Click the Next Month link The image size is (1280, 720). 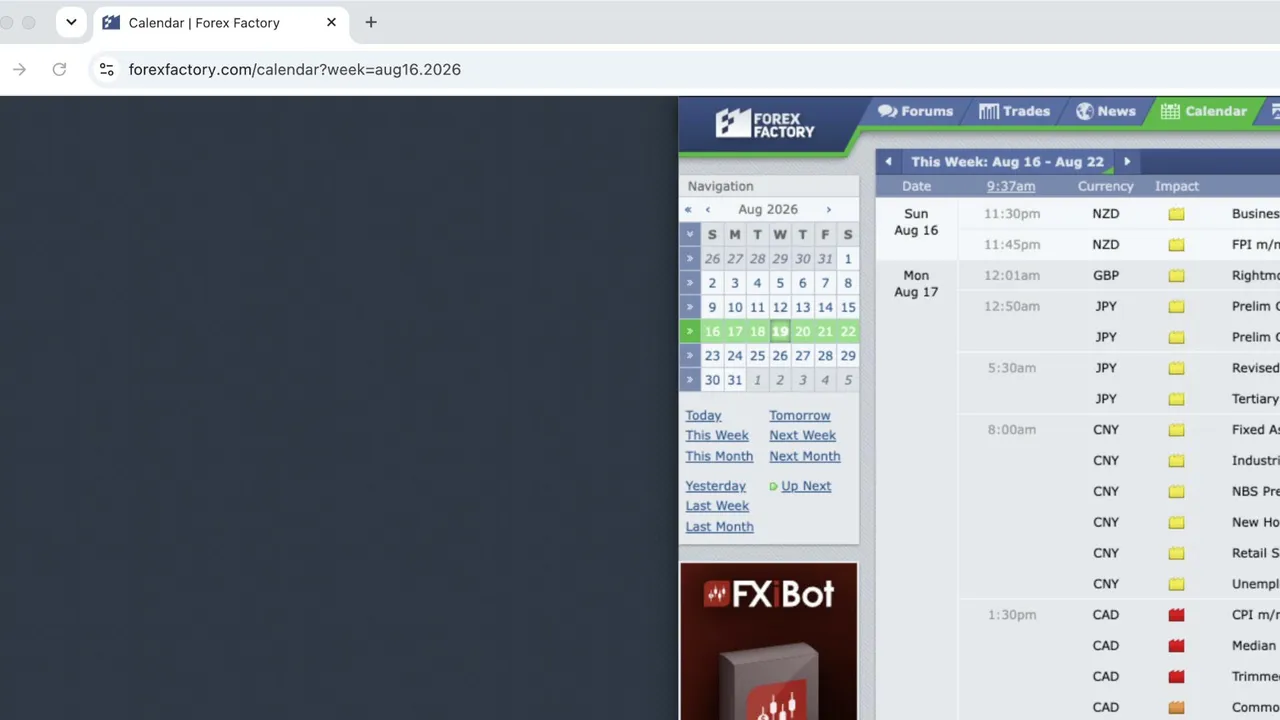click(x=804, y=457)
